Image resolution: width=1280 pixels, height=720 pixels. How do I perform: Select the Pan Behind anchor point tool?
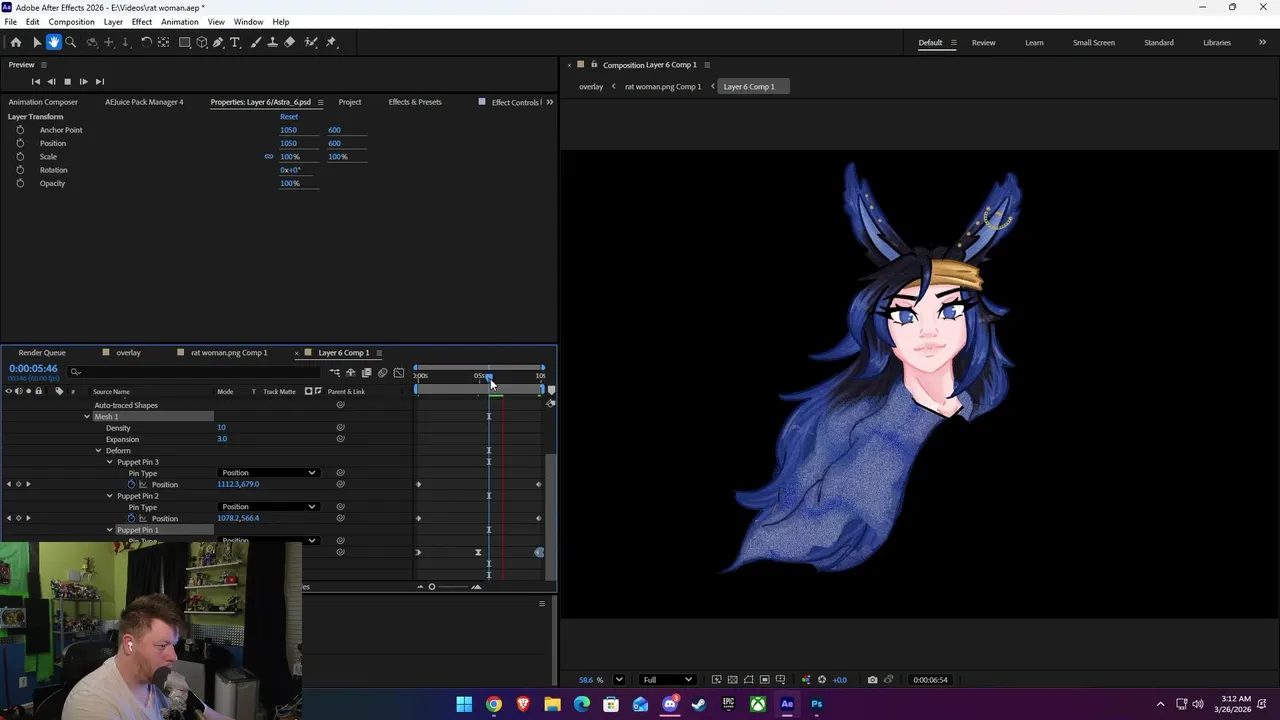(x=164, y=42)
